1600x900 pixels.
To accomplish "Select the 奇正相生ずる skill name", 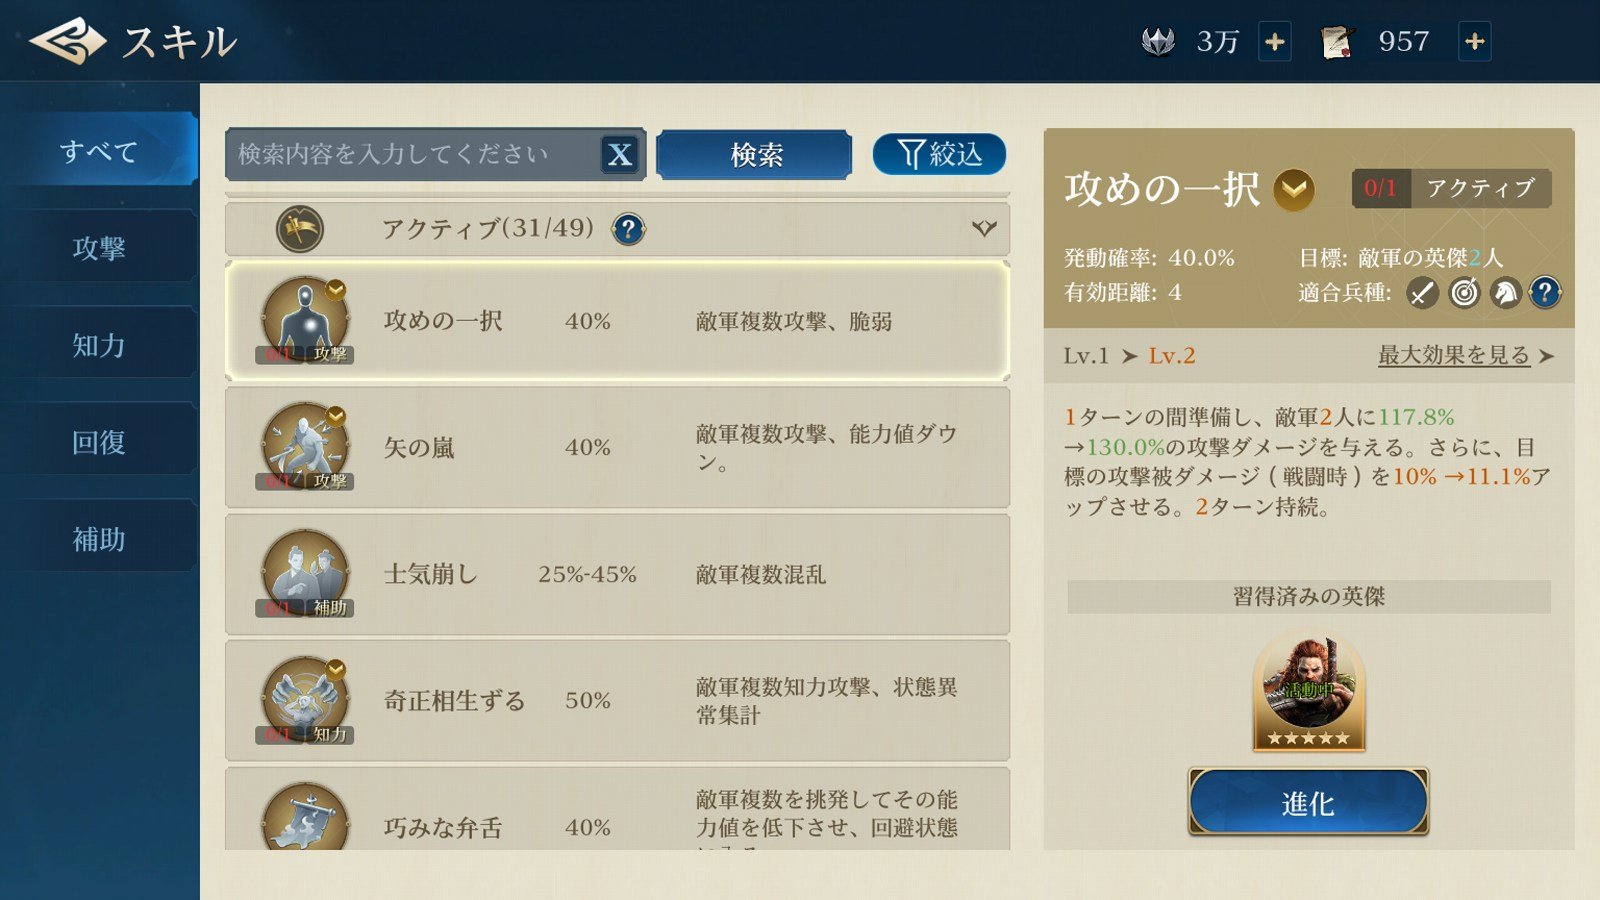I will click(x=455, y=701).
